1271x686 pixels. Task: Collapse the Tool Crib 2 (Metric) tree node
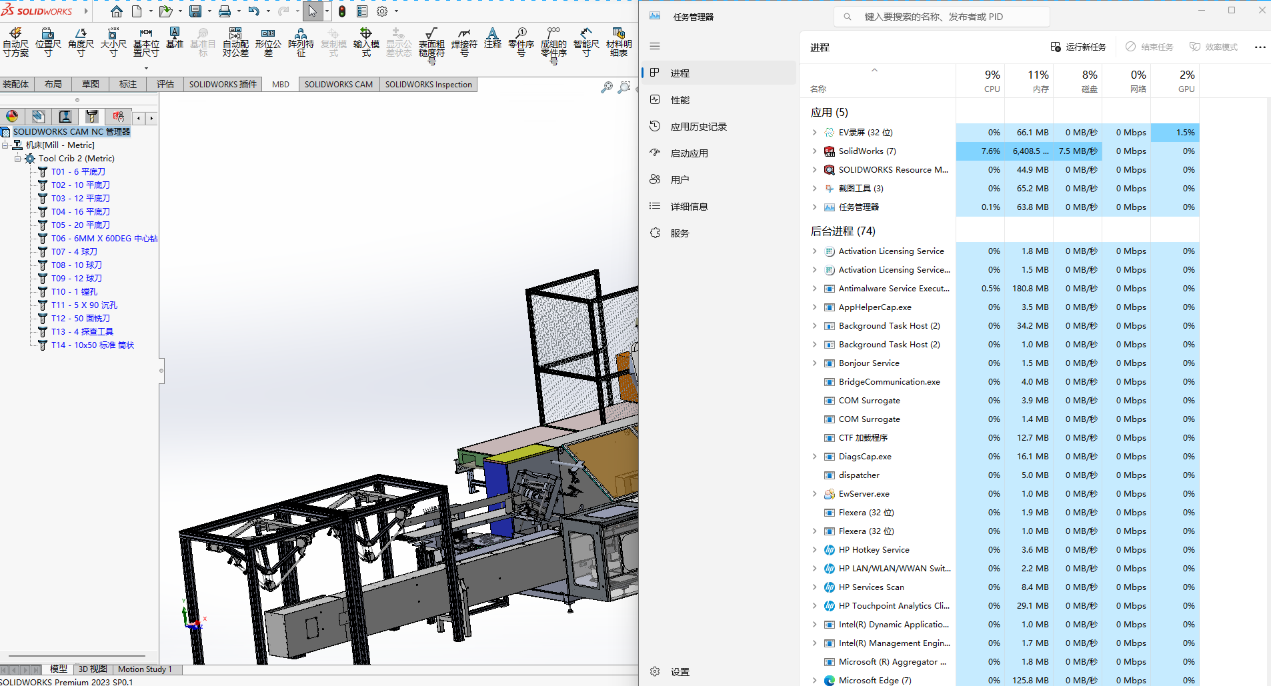17,158
